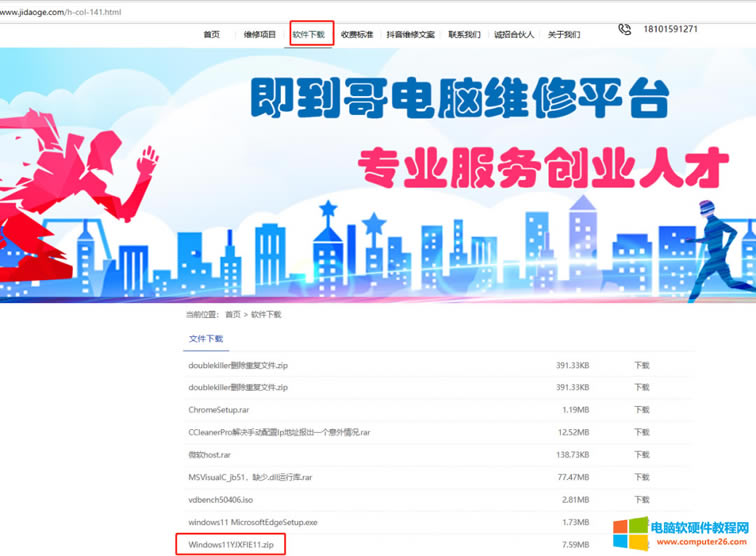The width and height of the screenshot is (756, 556).
Task: Click the Windows11YJXFIE11.zip file name
Action: coord(231,545)
